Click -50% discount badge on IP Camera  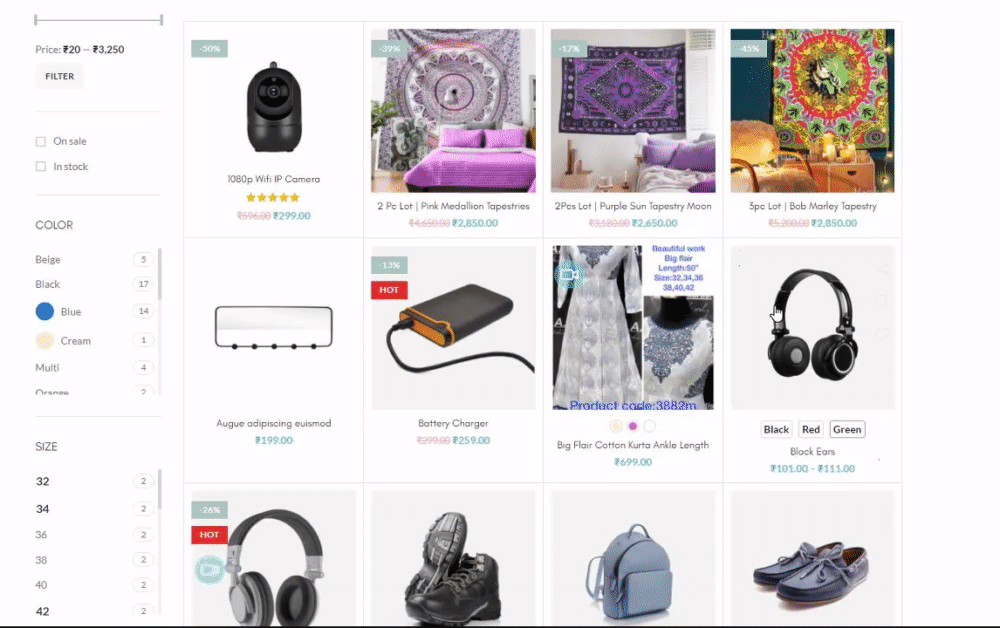pos(209,48)
